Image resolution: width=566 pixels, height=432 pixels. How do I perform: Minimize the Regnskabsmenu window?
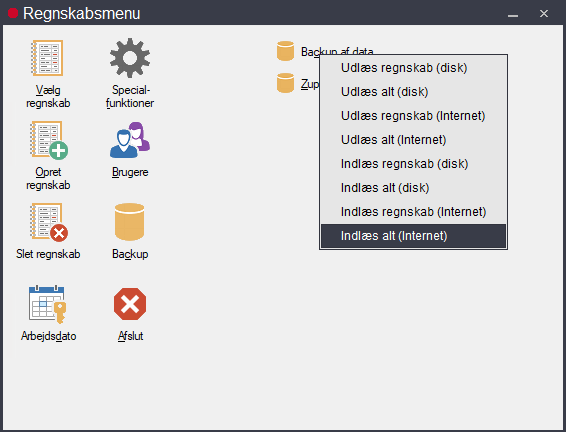(x=513, y=14)
